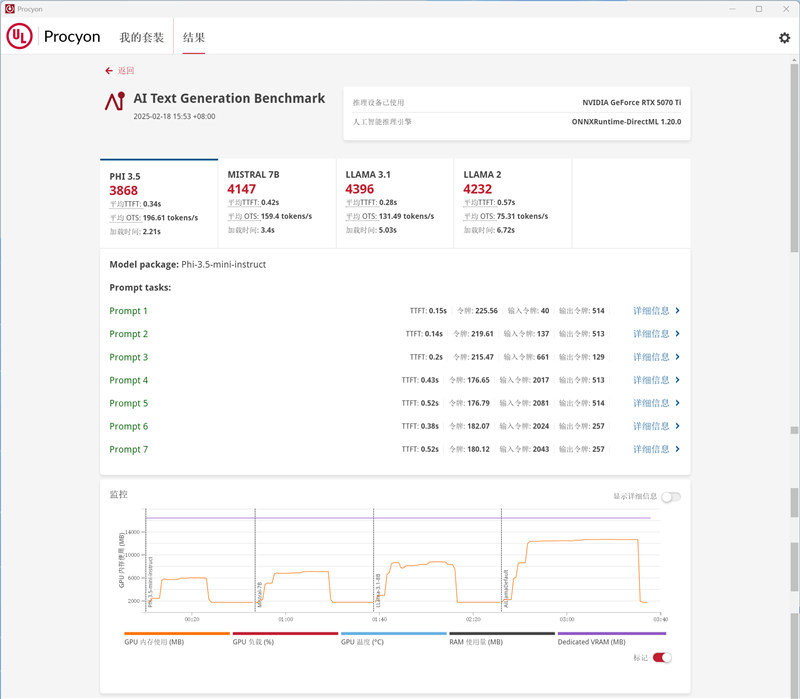The height and width of the screenshot is (699, 800).
Task: Click the blue GPU 温度 legend swatch
Action: pos(393,633)
